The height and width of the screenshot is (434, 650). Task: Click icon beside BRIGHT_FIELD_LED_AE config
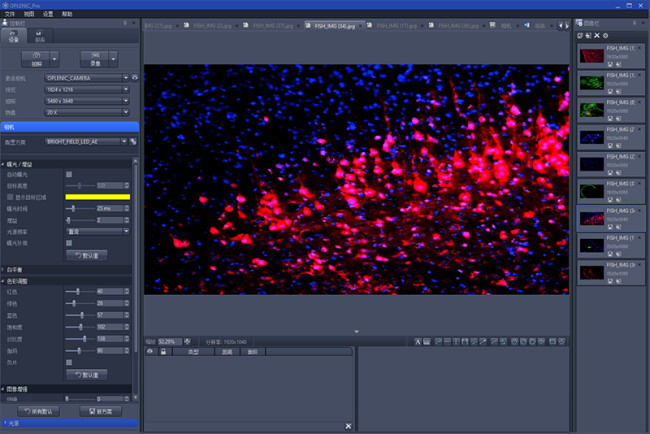(x=134, y=142)
